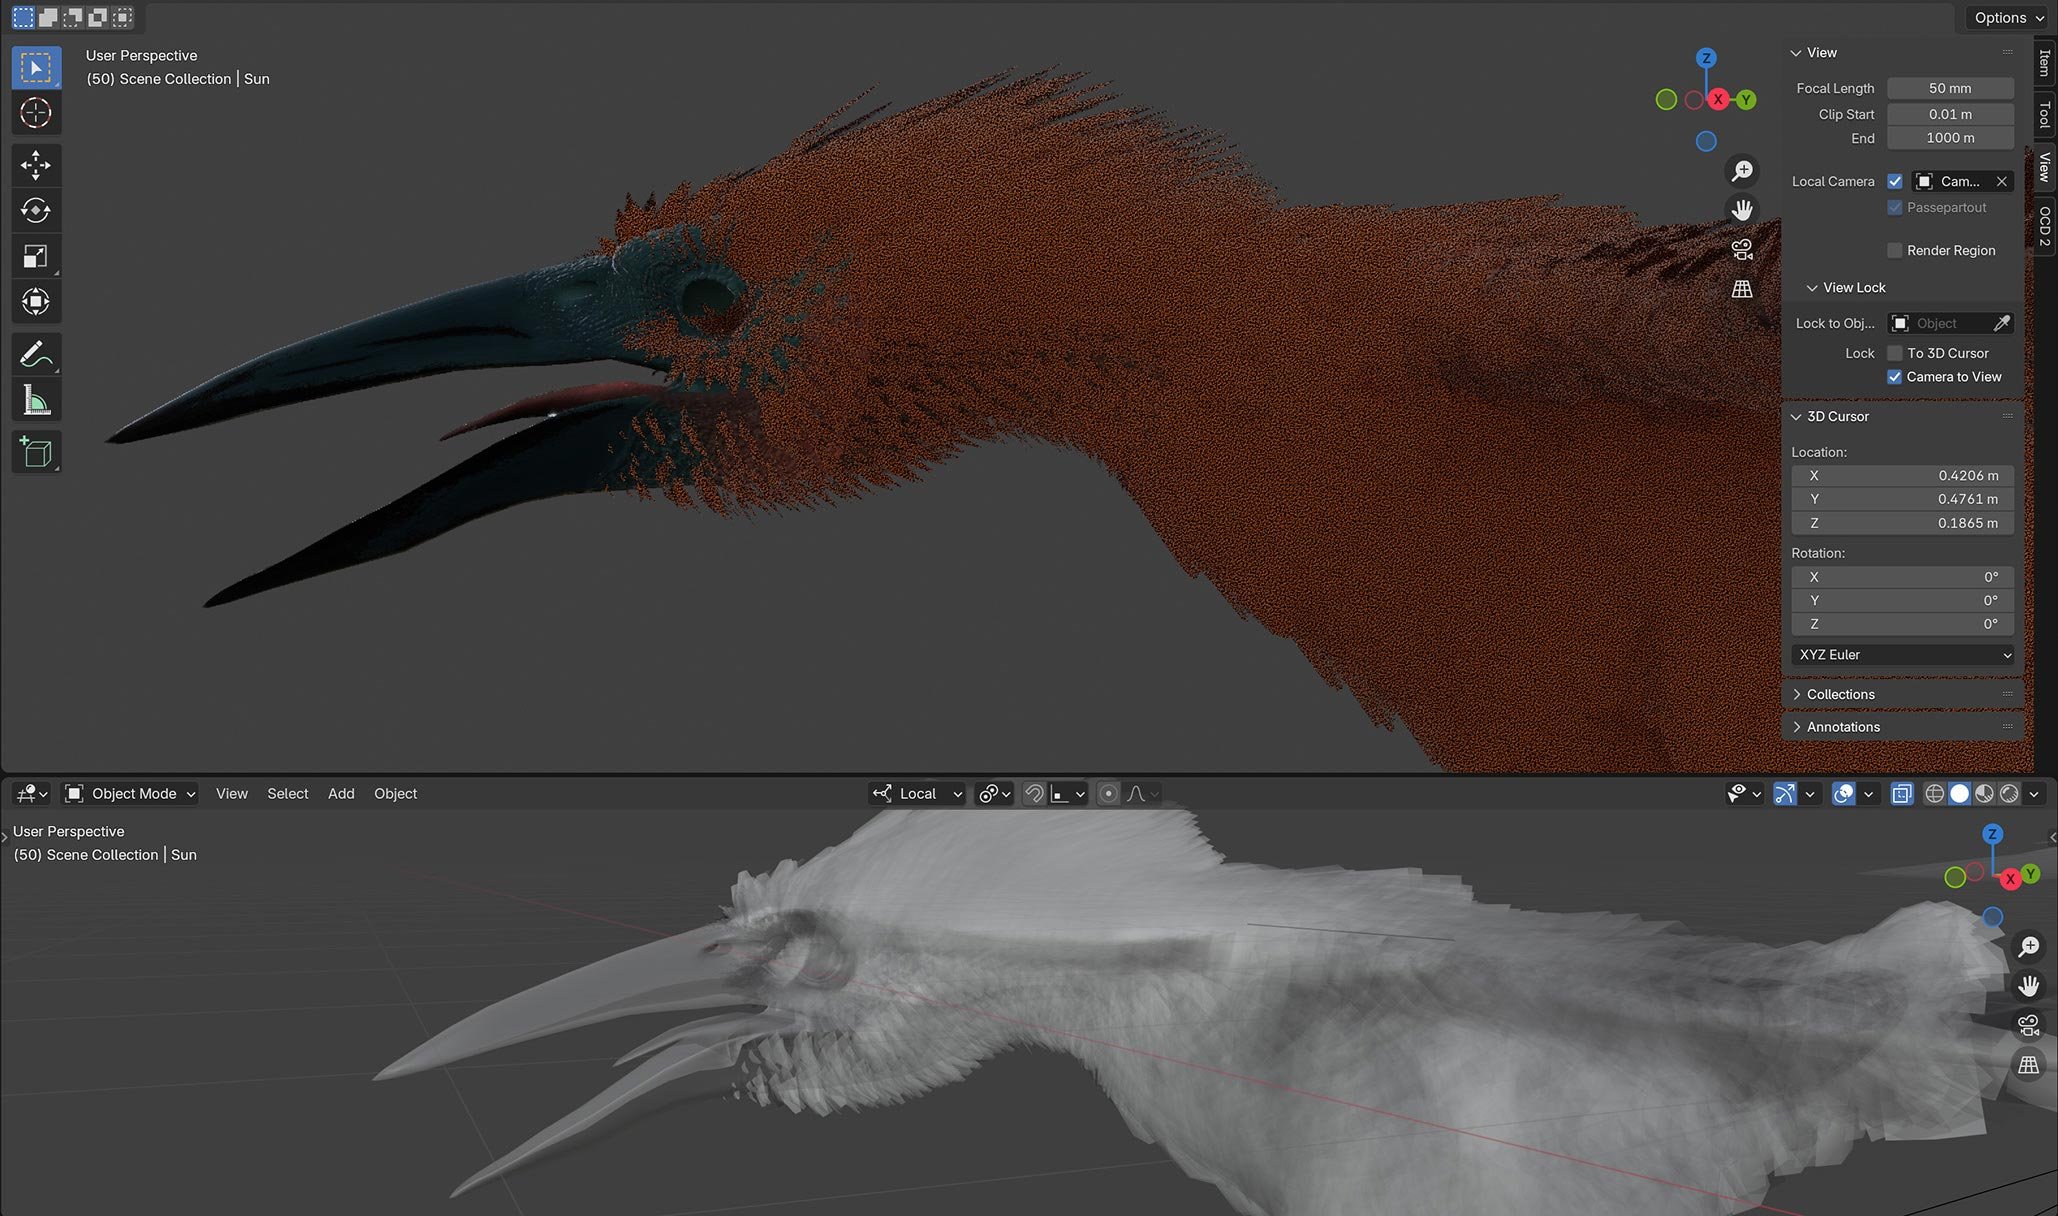Choose the Annotate pencil tool
2058x1216 pixels.
pyautogui.click(x=36, y=355)
